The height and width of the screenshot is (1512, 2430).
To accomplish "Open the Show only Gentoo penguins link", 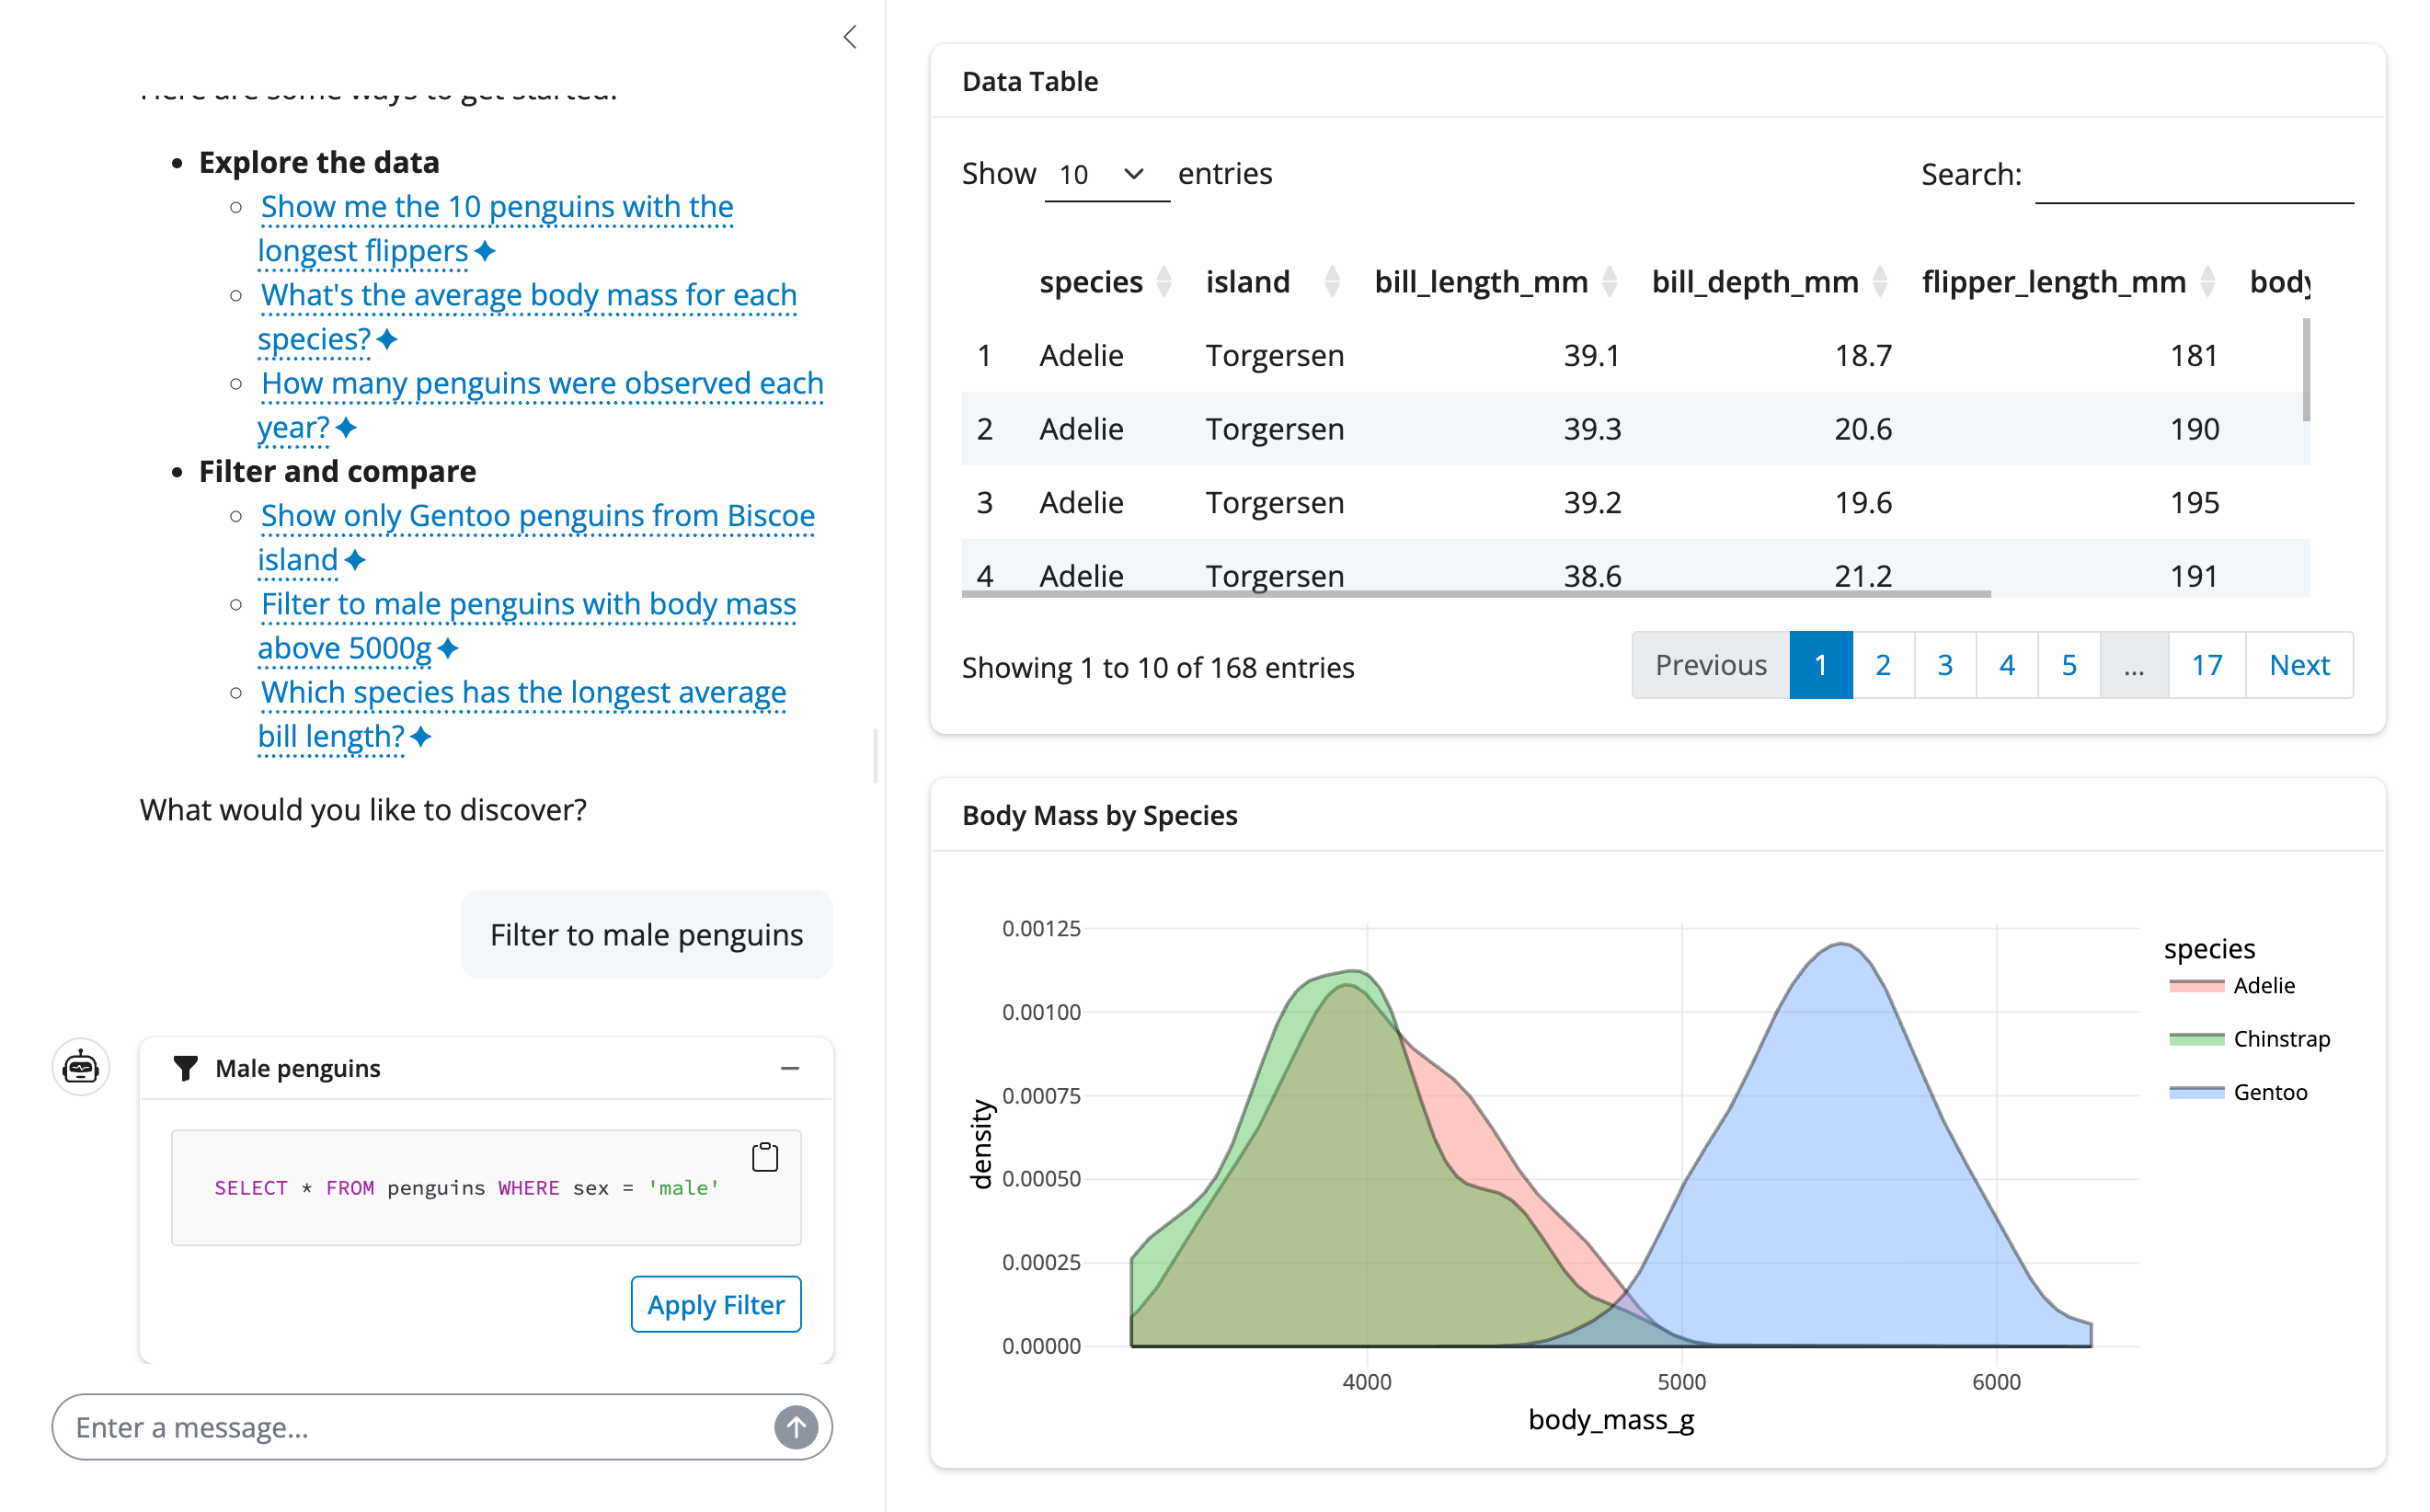I will point(537,515).
